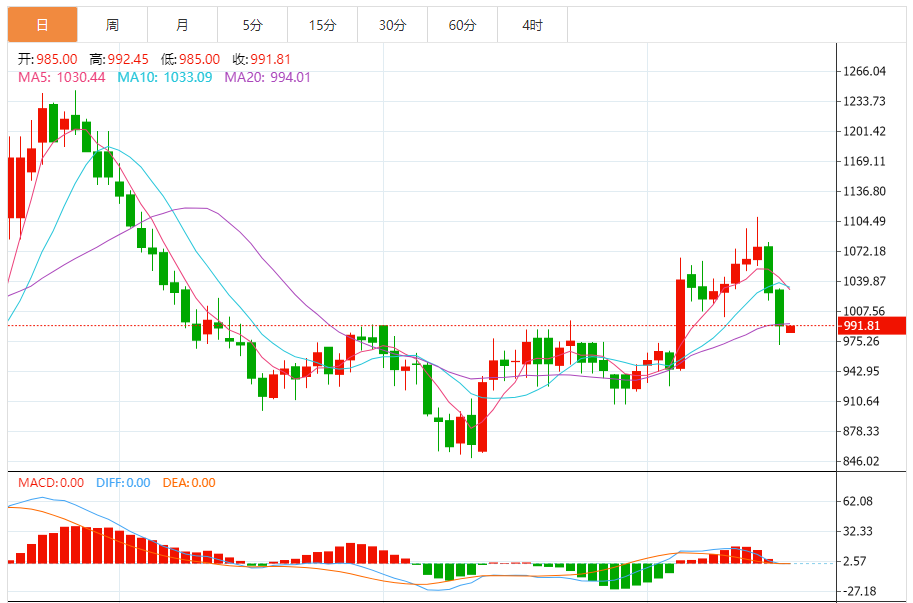Click the last small red candlestick

click(x=790, y=329)
